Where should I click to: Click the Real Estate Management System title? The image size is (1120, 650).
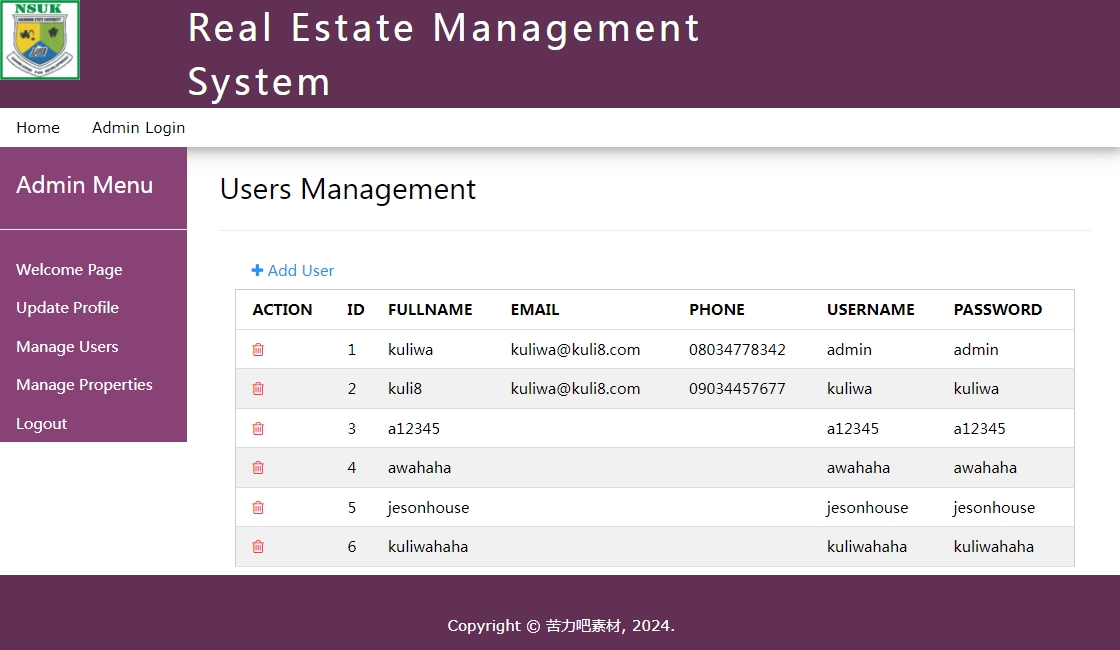coord(444,54)
